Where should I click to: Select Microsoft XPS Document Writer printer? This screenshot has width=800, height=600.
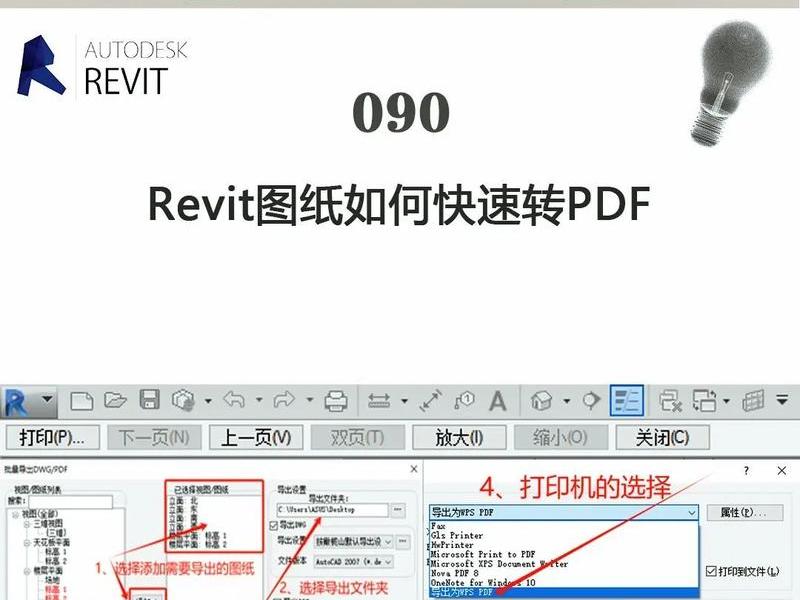coord(563,564)
